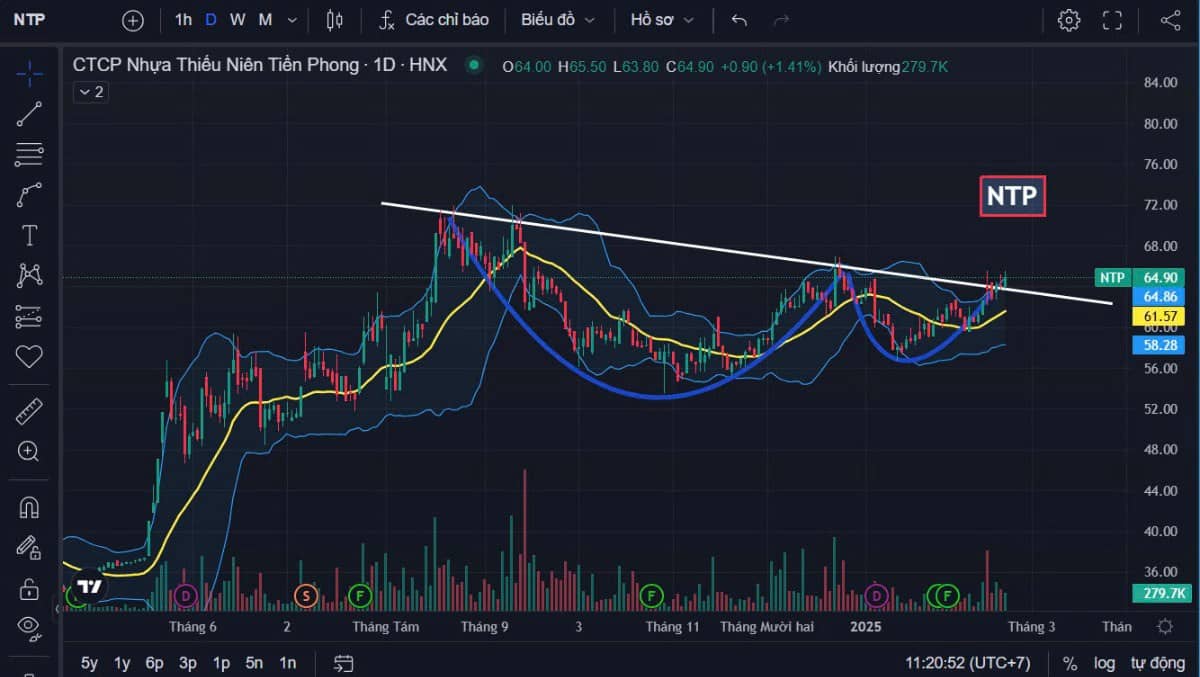Undo the last chart action

[739, 20]
